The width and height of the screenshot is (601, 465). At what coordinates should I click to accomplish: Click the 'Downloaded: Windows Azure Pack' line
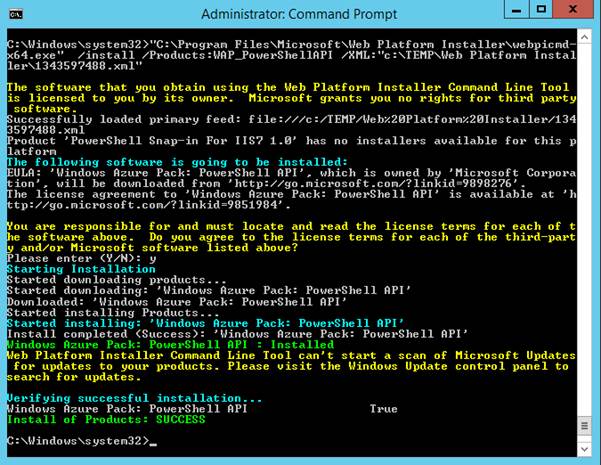click(177, 302)
